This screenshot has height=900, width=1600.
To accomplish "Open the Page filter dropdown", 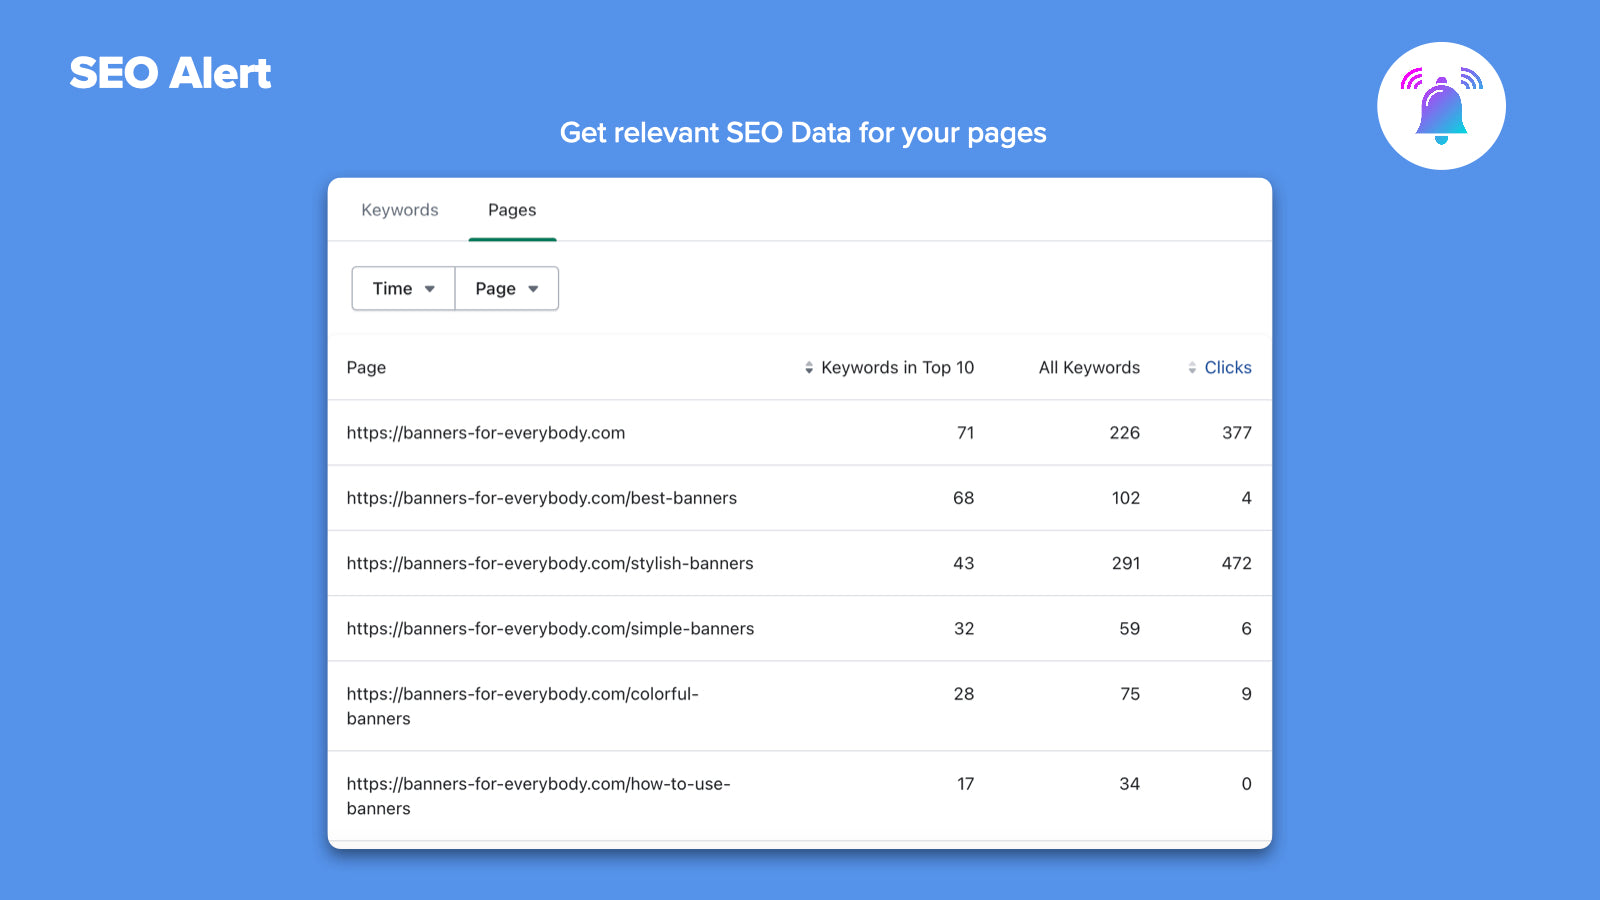I will pyautogui.click(x=507, y=288).
